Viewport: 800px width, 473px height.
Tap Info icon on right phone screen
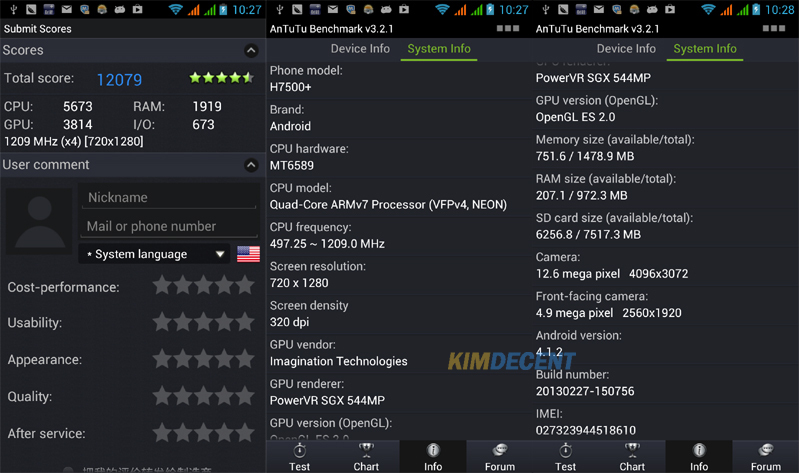coord(699,451)
